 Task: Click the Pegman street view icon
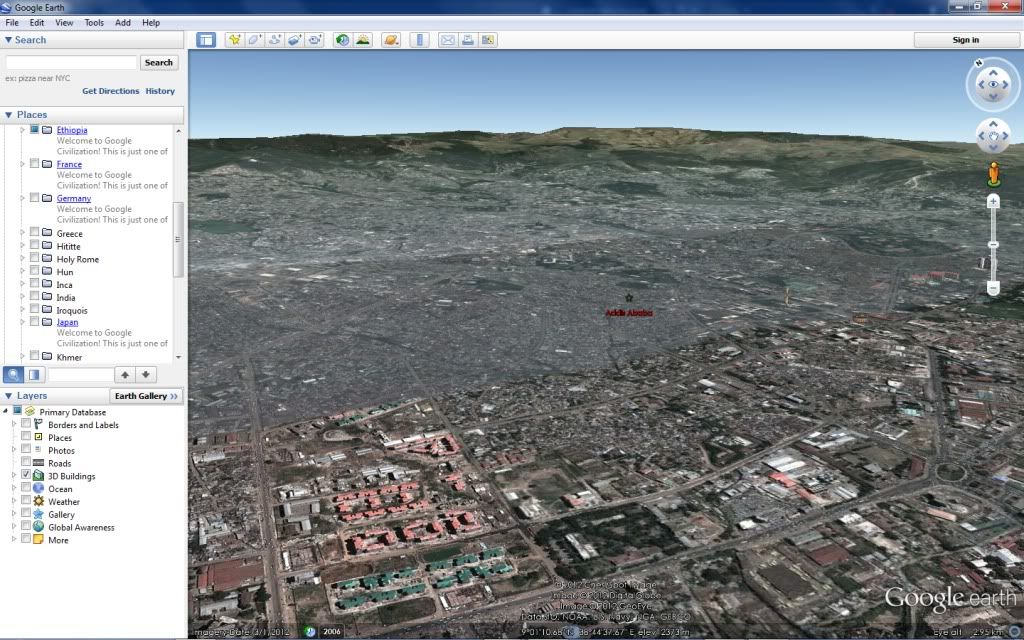993,174
